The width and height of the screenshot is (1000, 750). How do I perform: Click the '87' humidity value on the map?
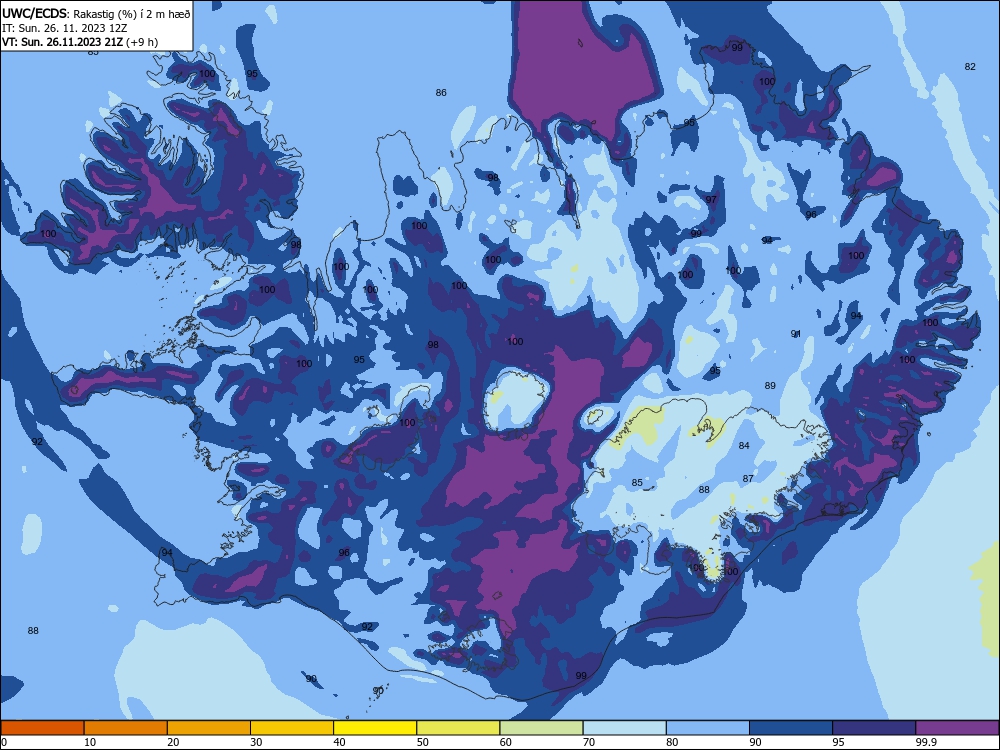pyautogui.click(x=748, y=478)
